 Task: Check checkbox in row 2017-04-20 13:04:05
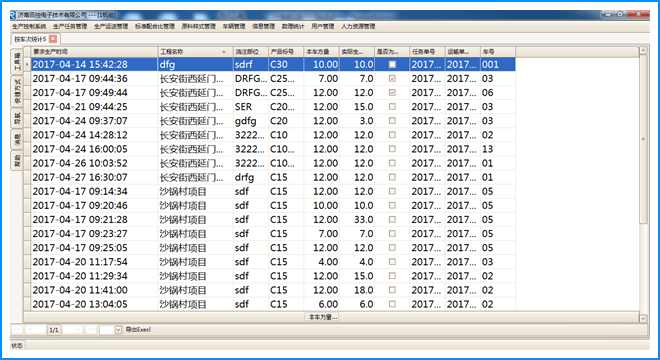click(392, 304)
